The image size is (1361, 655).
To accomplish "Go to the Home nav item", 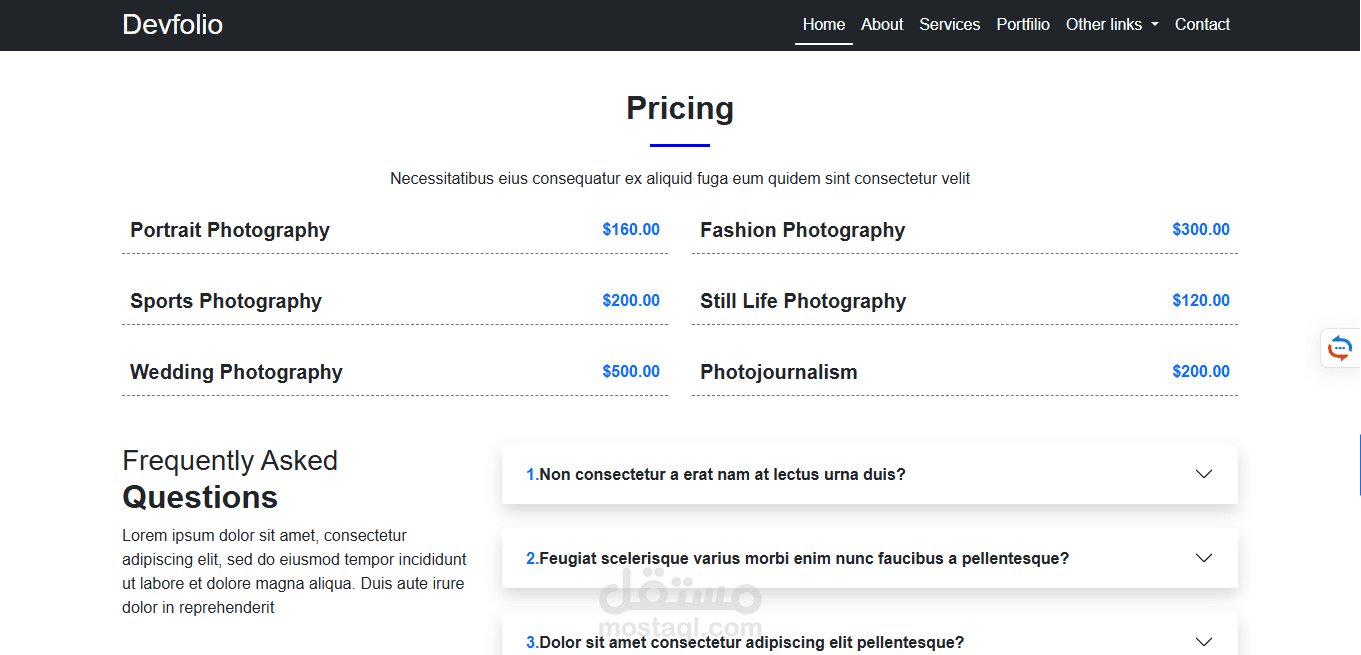I will [824, 25].
